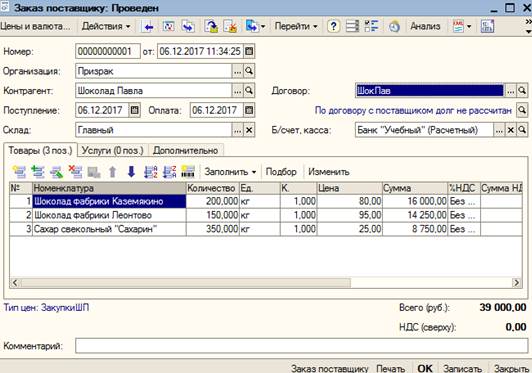Image resolution: width=532 pixels, height=373 pixels.
Task: Click the clock history icon in toolbar
Action: [394, 26]
